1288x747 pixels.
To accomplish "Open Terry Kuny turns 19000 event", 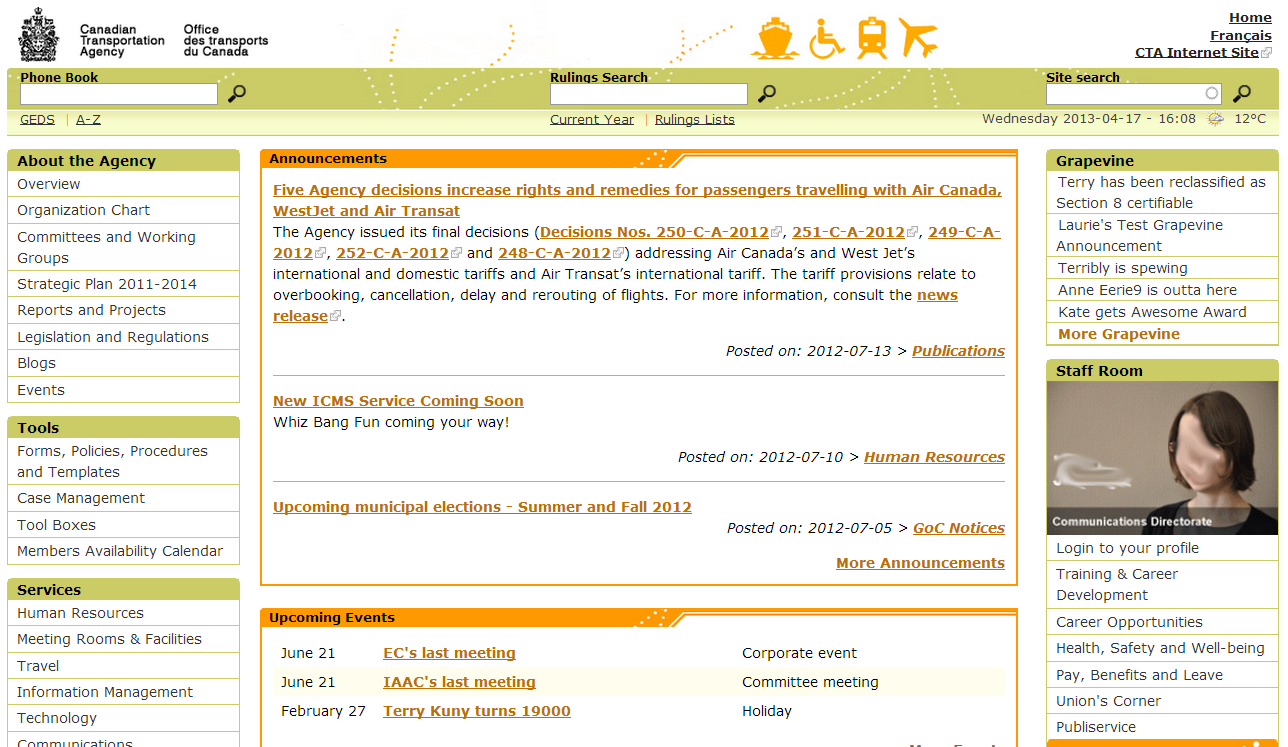I will (x=477, y=711).
